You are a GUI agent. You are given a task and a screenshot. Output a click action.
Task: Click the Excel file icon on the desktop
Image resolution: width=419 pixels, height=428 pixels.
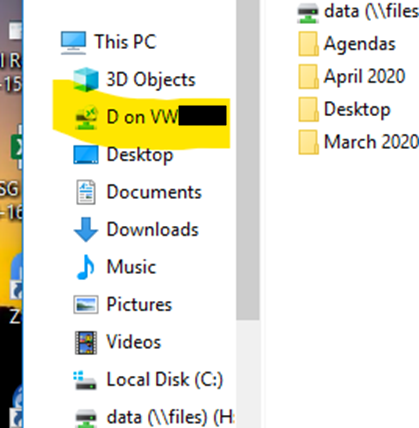click(17, 147)
